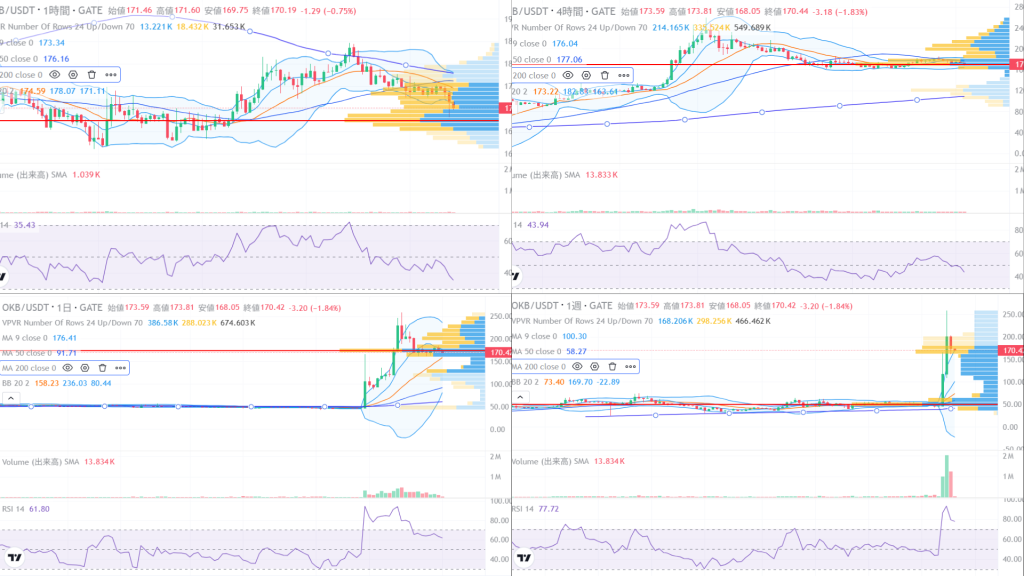
Task: Toggle MA 200 visibility on 4時間 chart
Action: 568,75
